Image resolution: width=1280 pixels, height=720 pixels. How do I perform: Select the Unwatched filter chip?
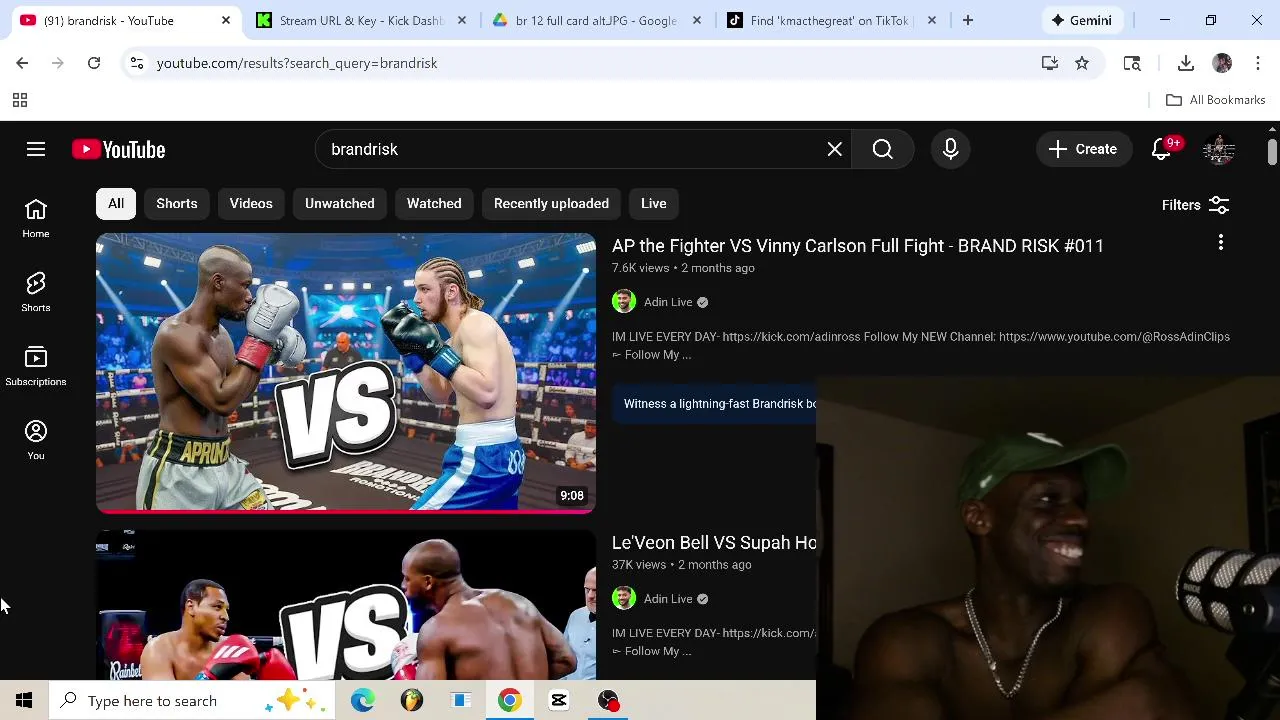[x=340, y=203]
